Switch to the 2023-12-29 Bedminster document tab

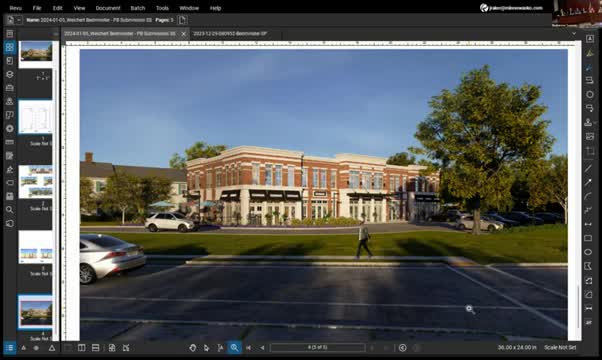[230, 34]
